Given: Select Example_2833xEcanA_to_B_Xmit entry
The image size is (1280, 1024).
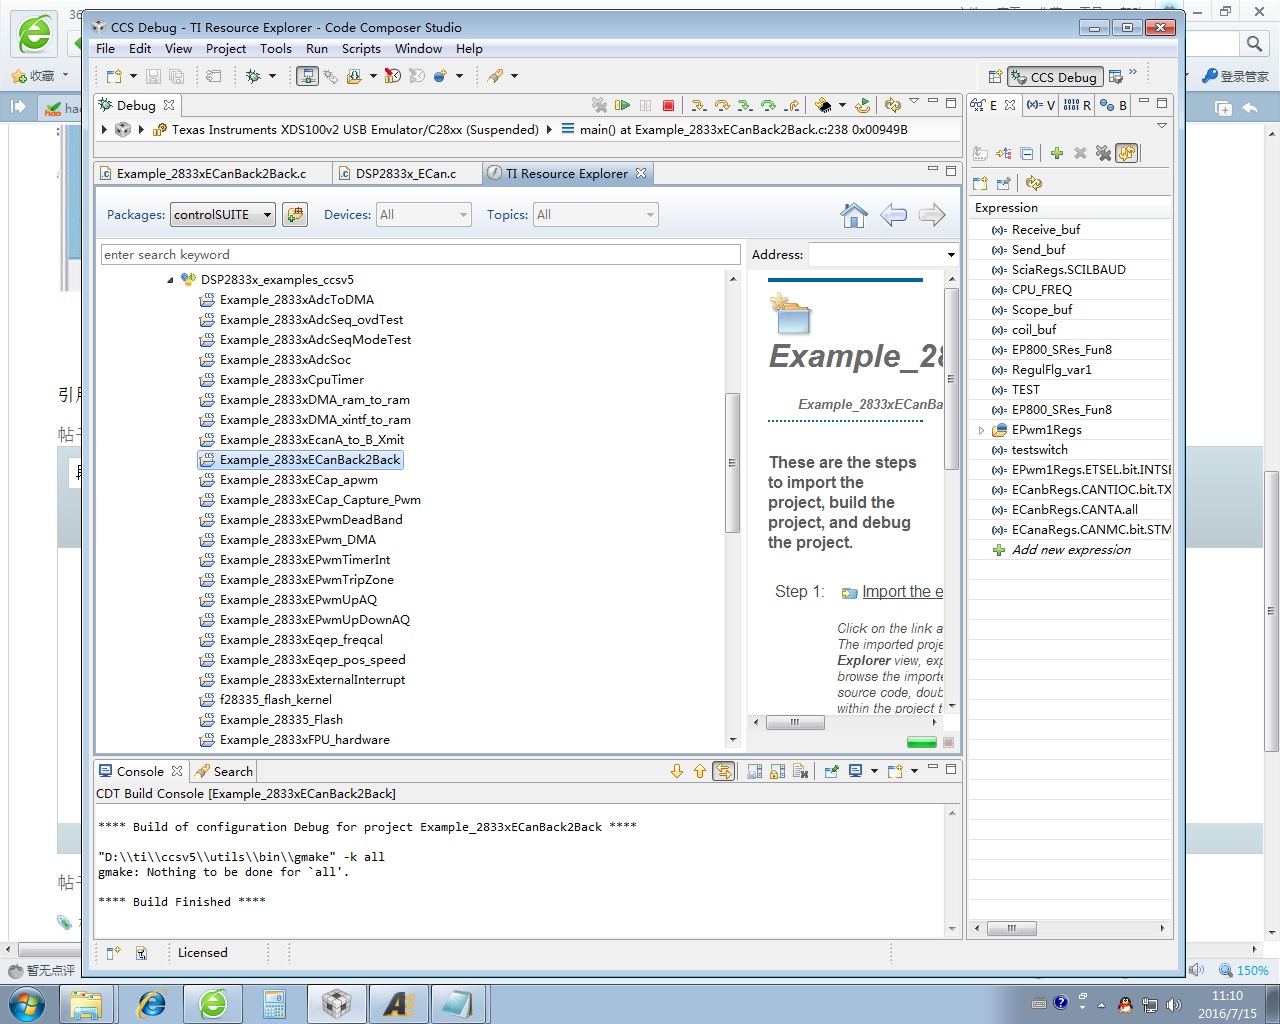Looking at the screenshot, I should click(312, 440).
